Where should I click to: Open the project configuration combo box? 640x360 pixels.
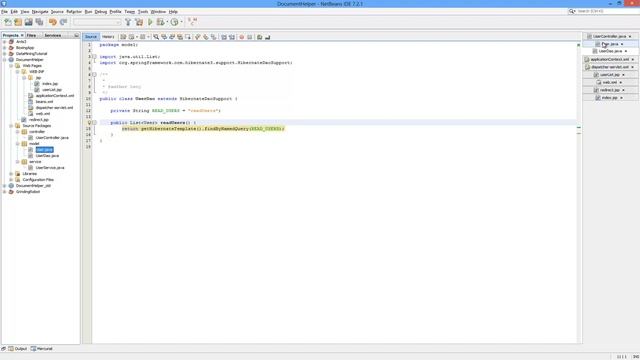coord(97,22)
